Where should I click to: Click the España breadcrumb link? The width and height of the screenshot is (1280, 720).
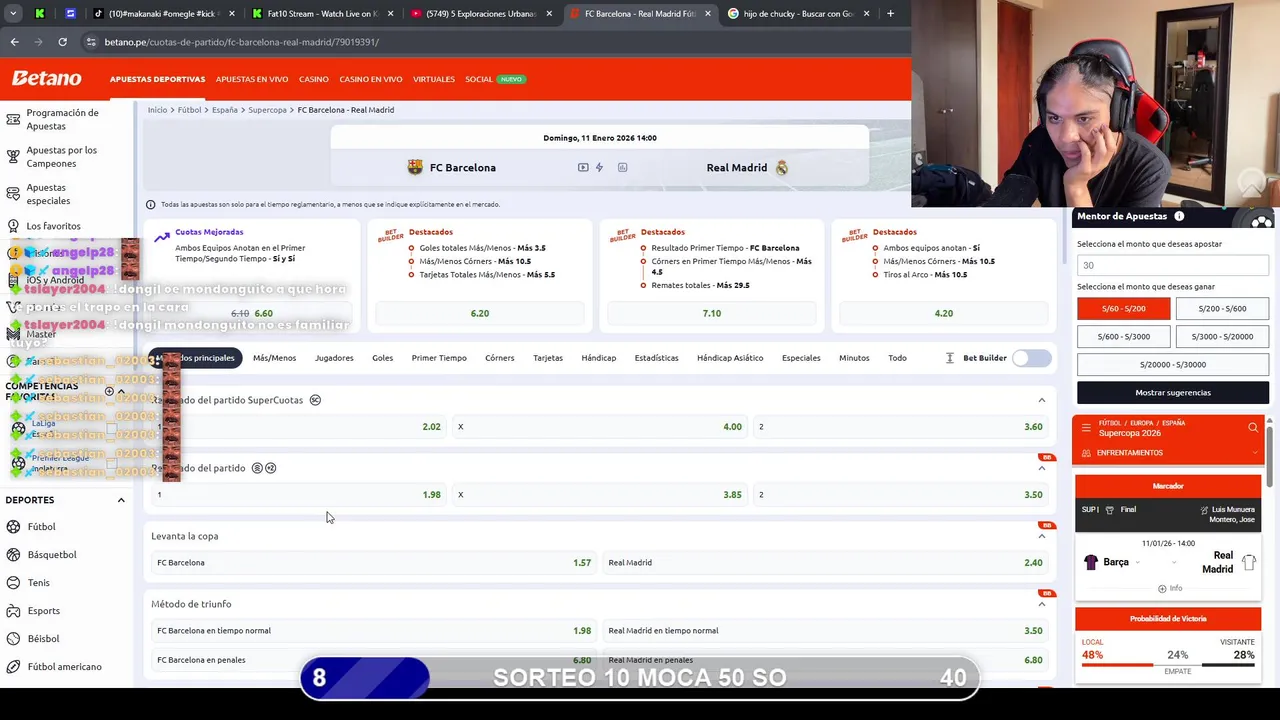click(225, 110)
